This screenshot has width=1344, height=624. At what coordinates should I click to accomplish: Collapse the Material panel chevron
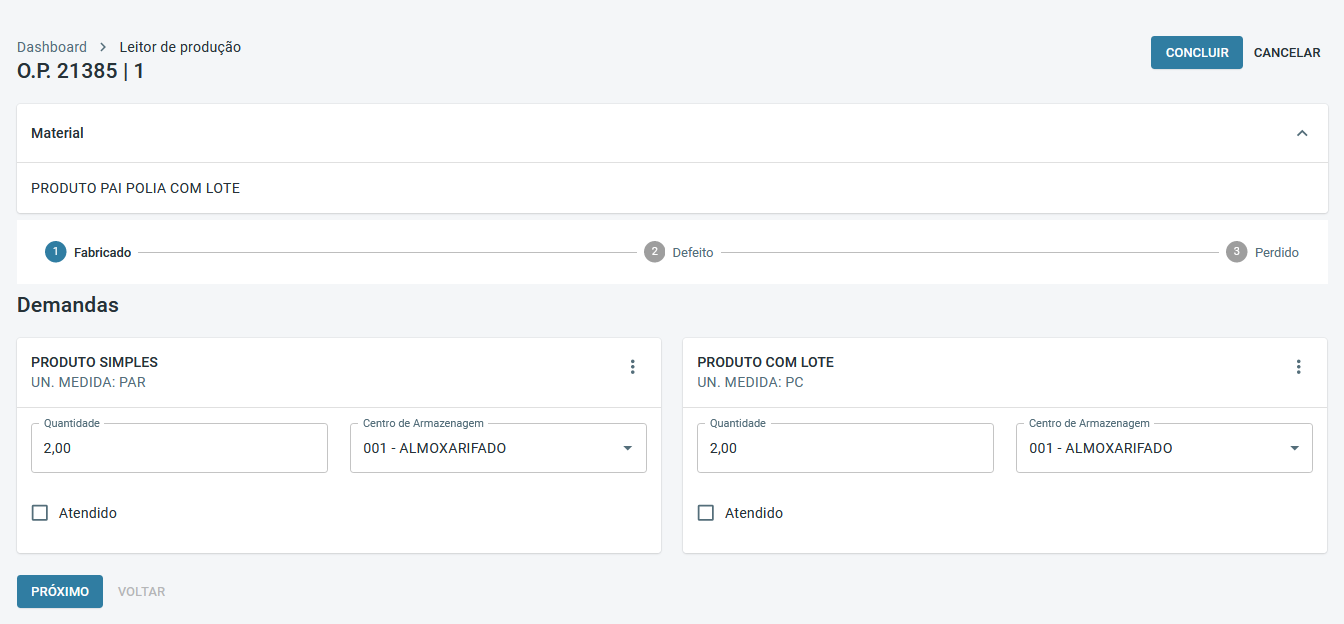(1302, 133)
